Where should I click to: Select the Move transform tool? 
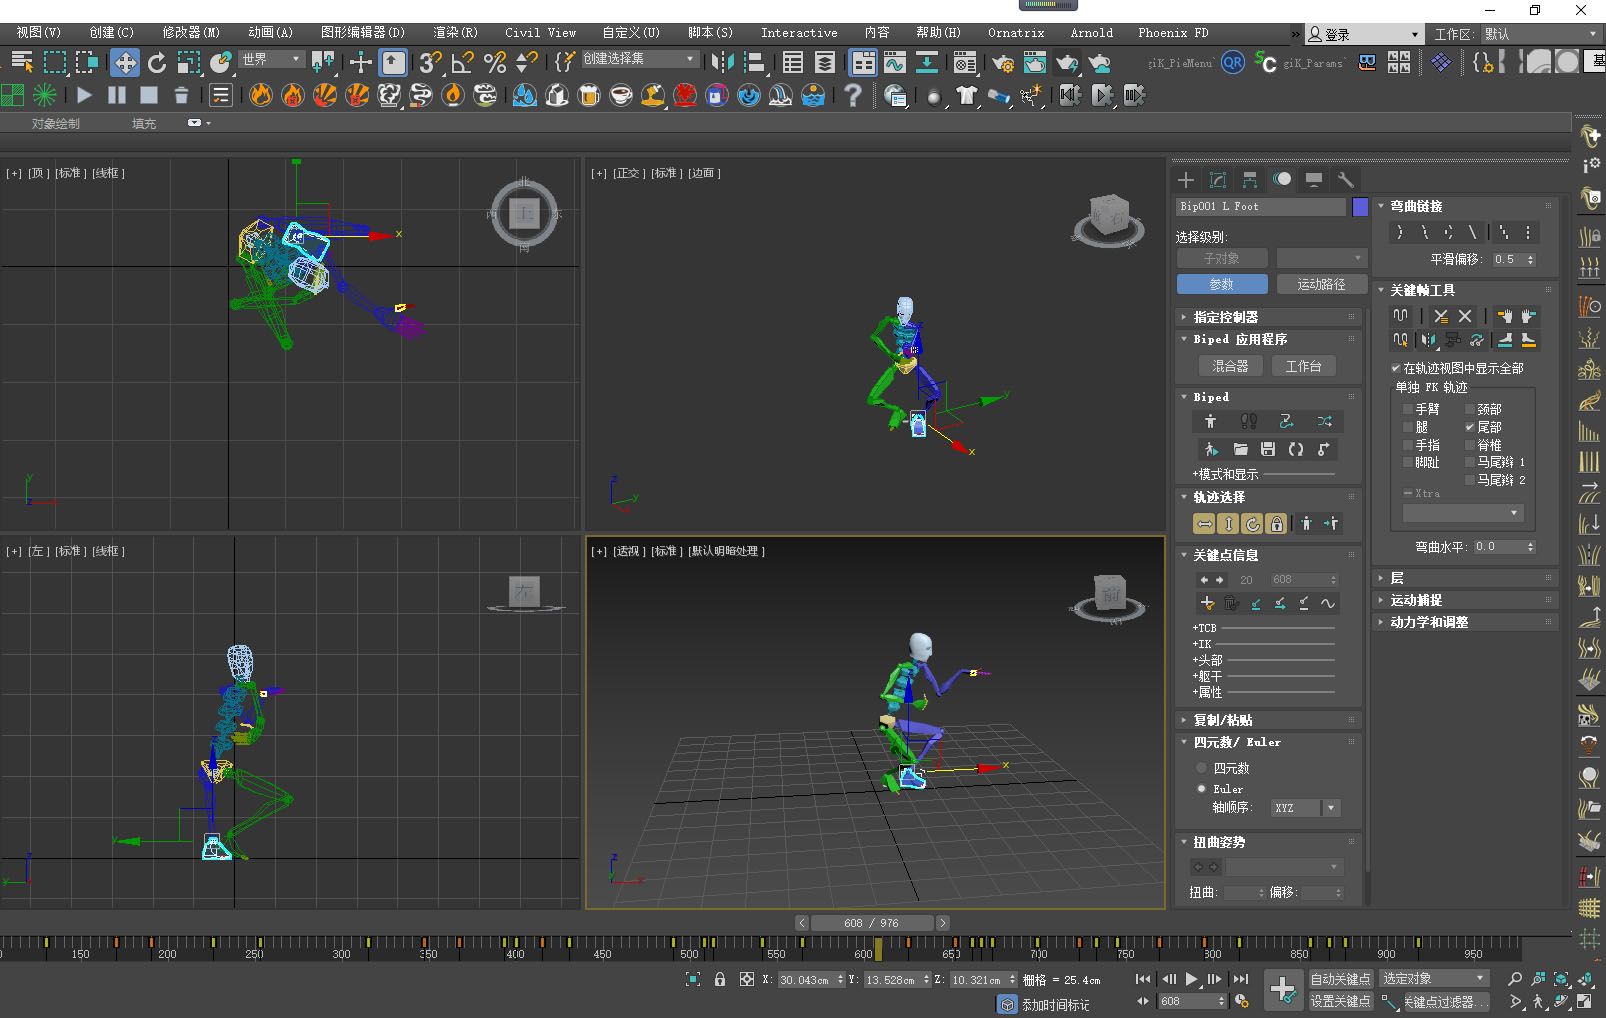[x=125, y=63]
